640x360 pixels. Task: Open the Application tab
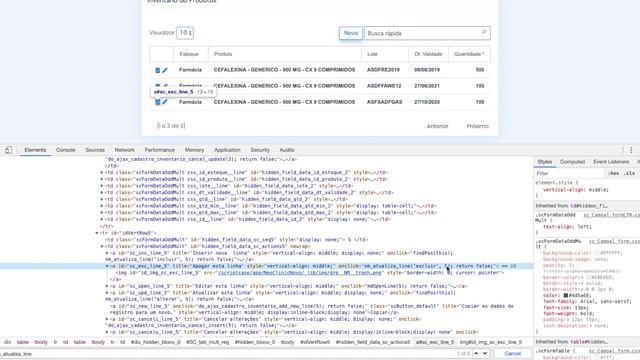pos(227,150)
